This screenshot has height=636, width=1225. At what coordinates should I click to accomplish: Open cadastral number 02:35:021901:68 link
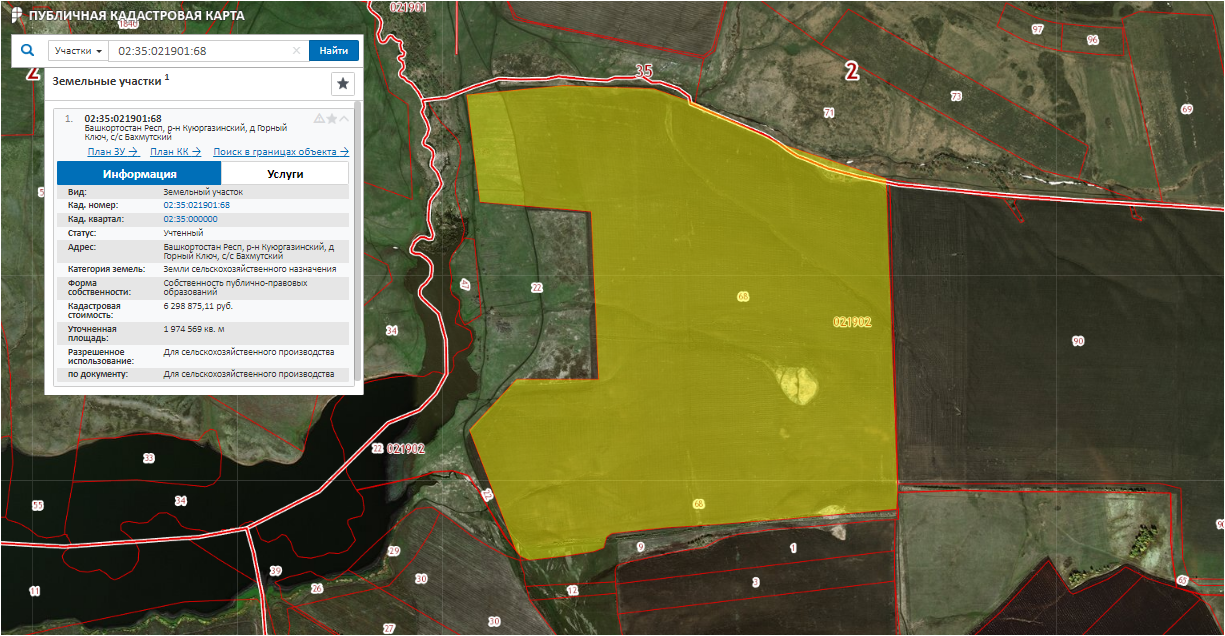tap(196, 205)
